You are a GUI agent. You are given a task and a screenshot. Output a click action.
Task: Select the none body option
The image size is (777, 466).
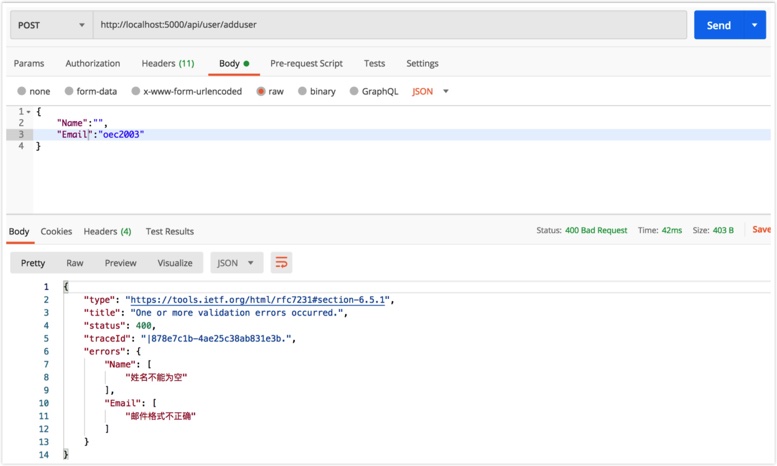click(x=34, y=91)
